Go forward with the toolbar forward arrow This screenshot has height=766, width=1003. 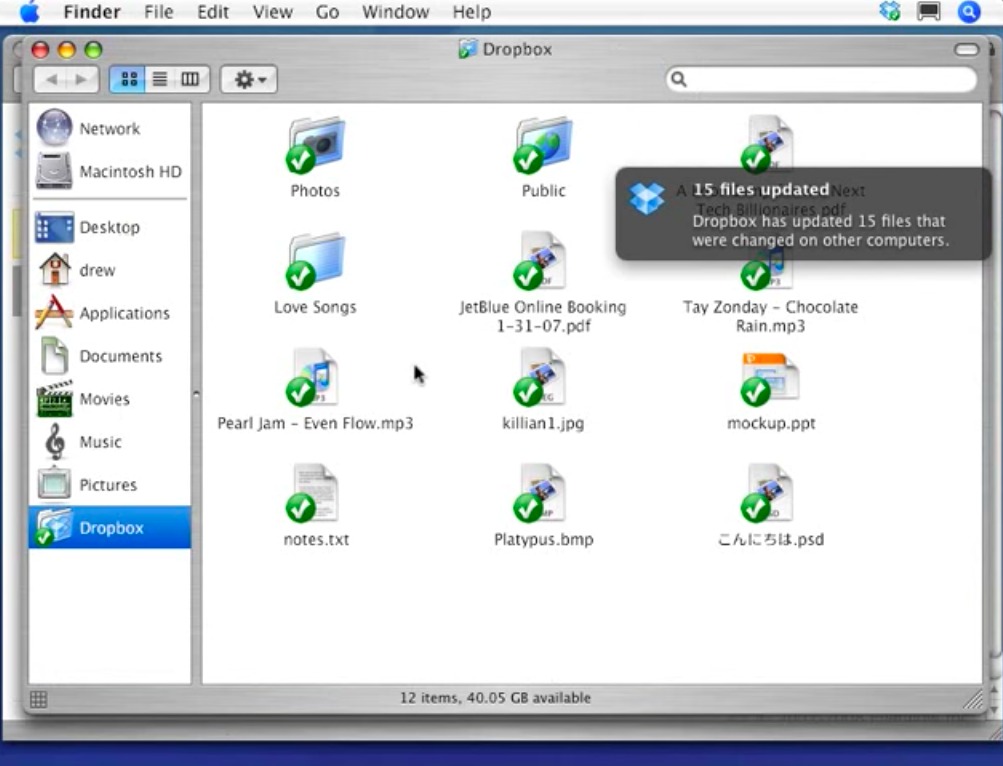(82, 79)
